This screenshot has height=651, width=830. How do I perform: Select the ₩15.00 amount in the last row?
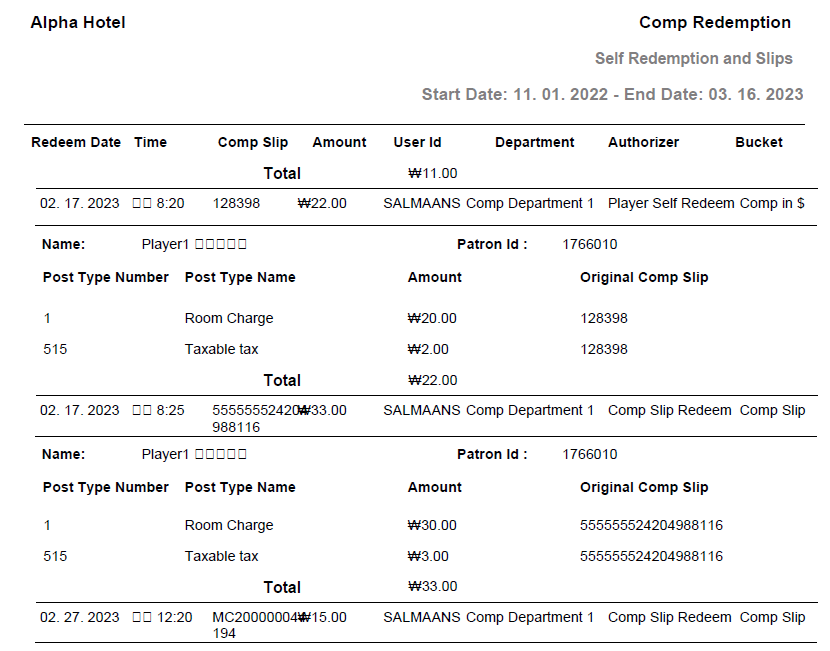pos(324,617)
